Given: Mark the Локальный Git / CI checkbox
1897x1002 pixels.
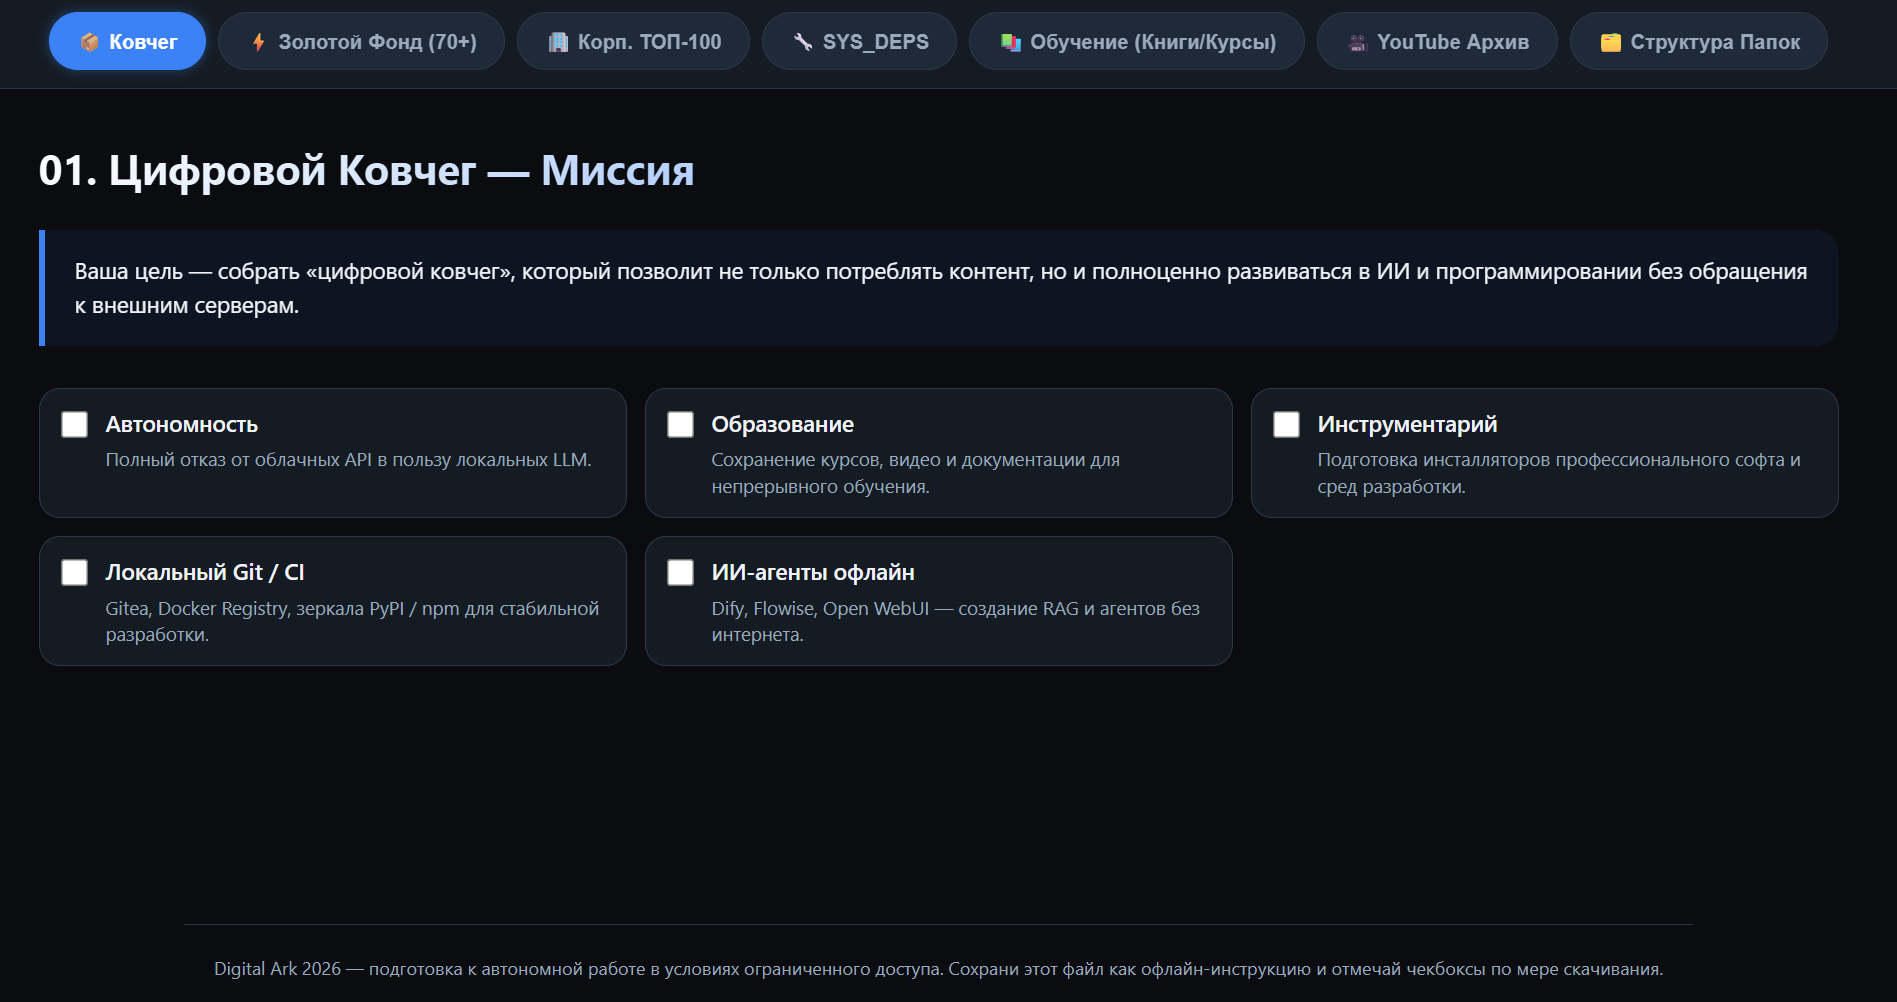Looking at the screenshot, I should [x=75, y=573].
